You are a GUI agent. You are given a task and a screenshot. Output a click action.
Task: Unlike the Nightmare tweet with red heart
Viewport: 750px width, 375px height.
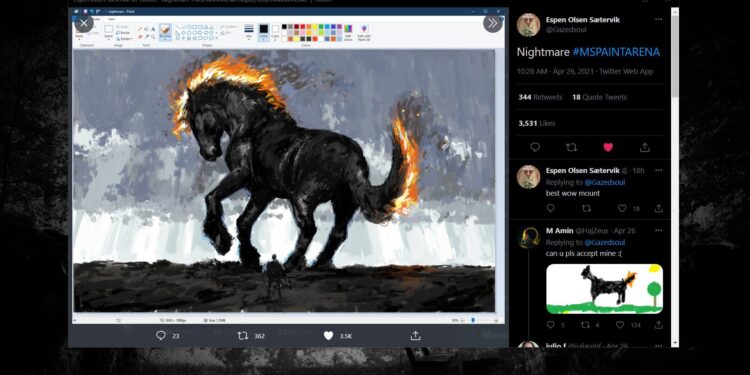pyautogui.click(x=608, y=147)
